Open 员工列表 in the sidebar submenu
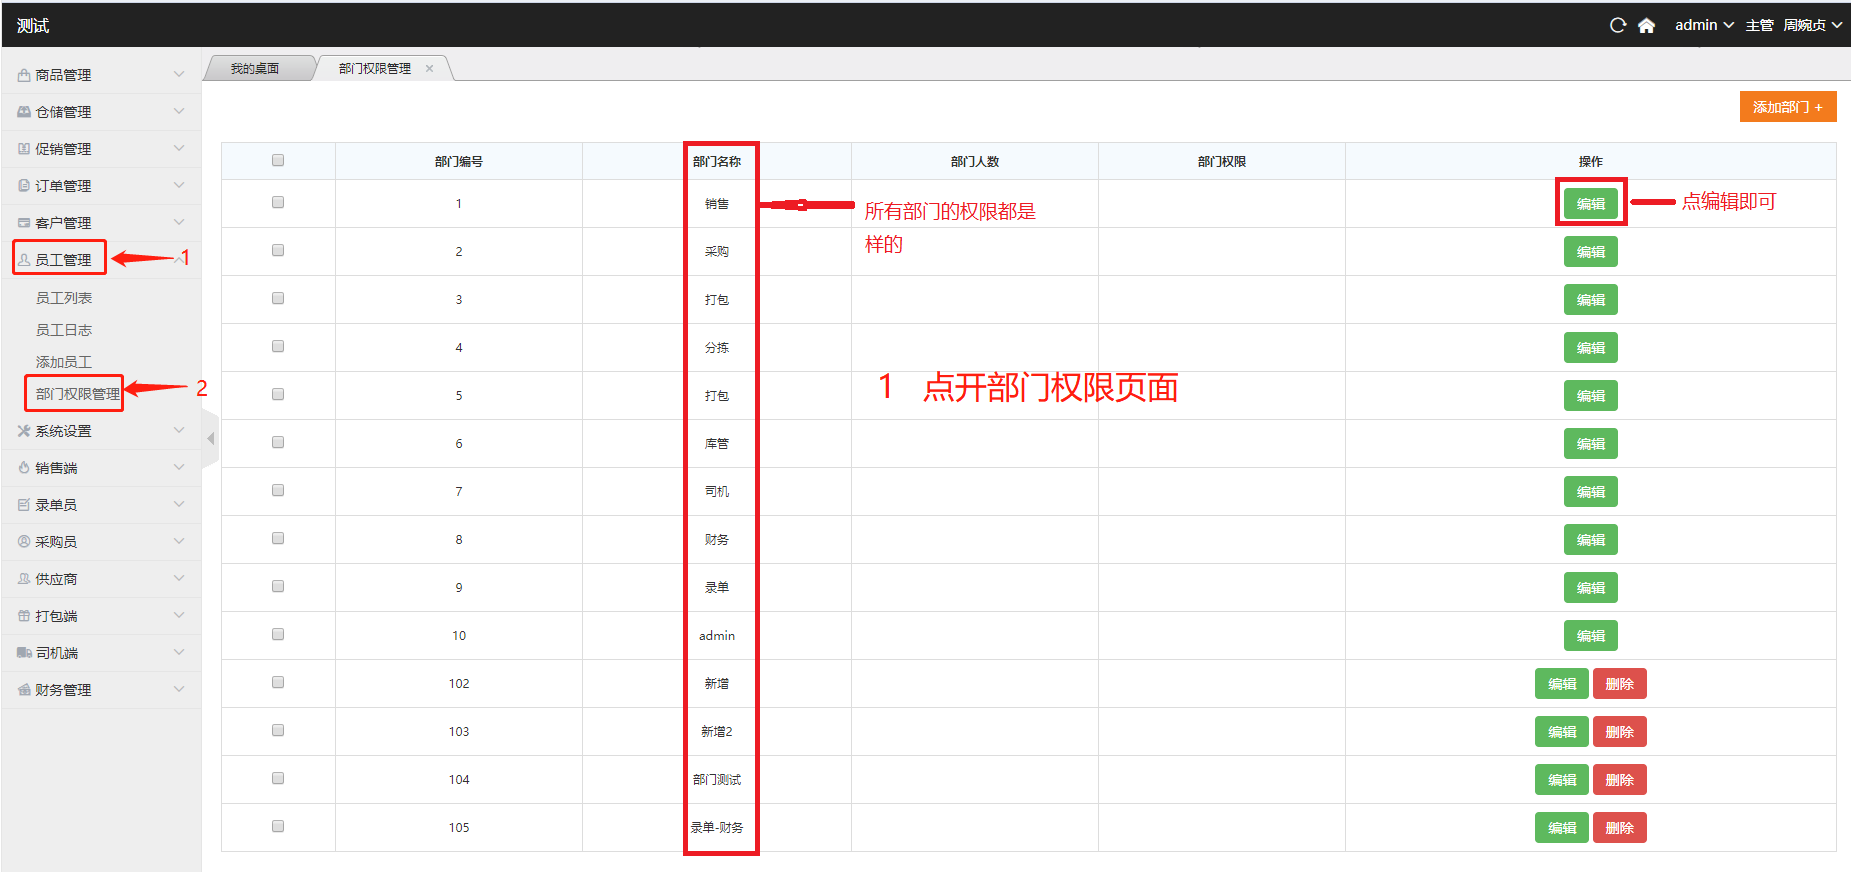Image resolution: width=1851 pixels, height=872 pixels. coord(64,298)
